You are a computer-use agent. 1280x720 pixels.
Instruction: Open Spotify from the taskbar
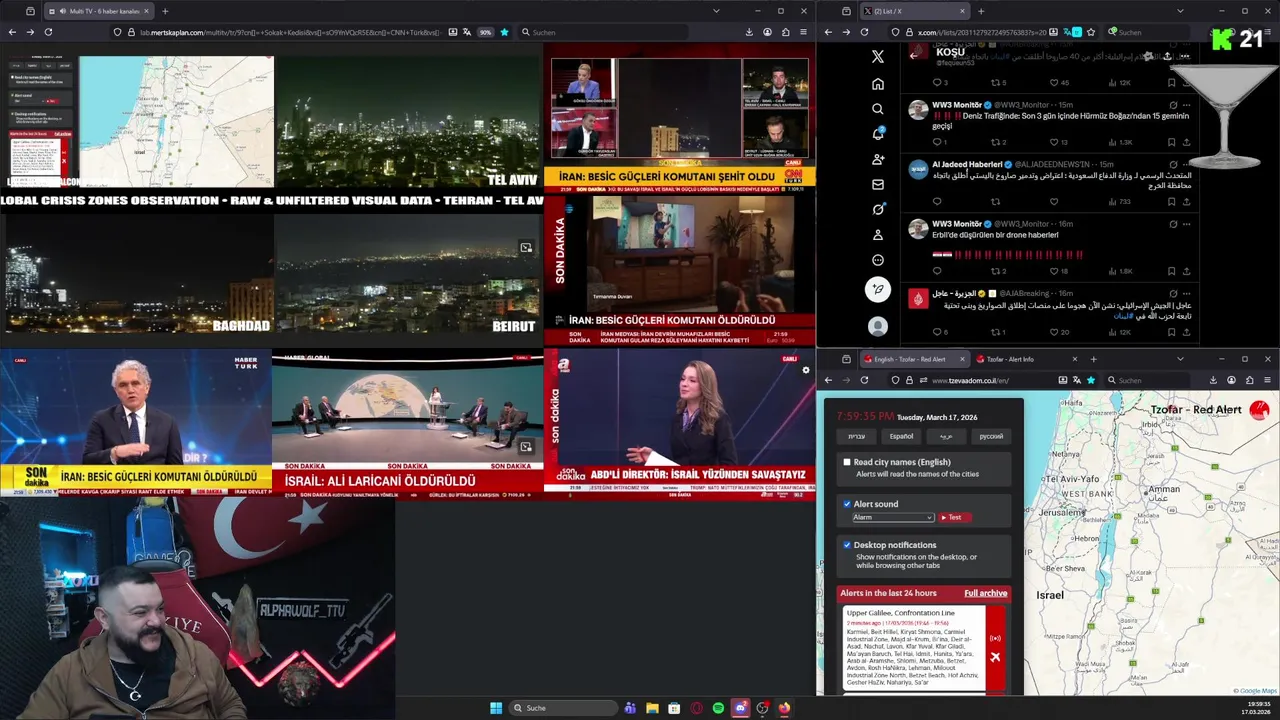tap(718, 708)
